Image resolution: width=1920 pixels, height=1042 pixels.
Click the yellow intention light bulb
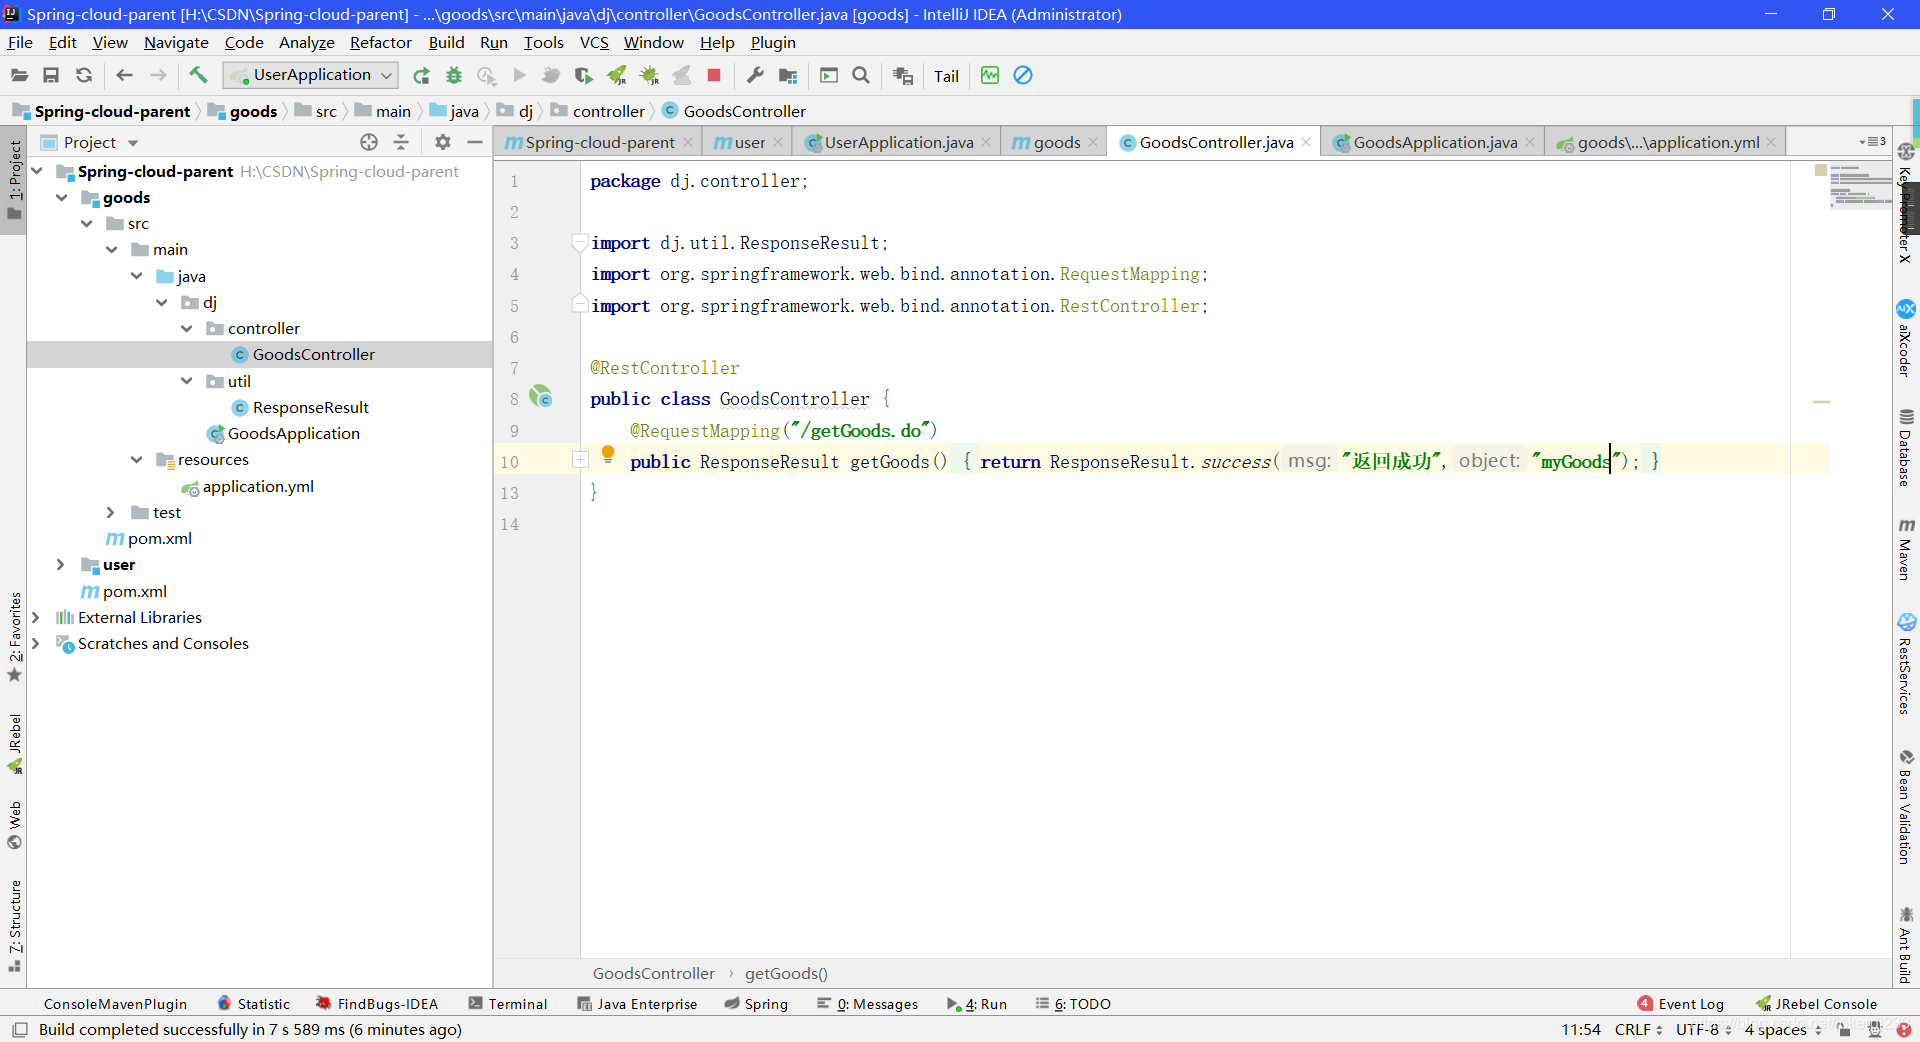tap(608, 455)
